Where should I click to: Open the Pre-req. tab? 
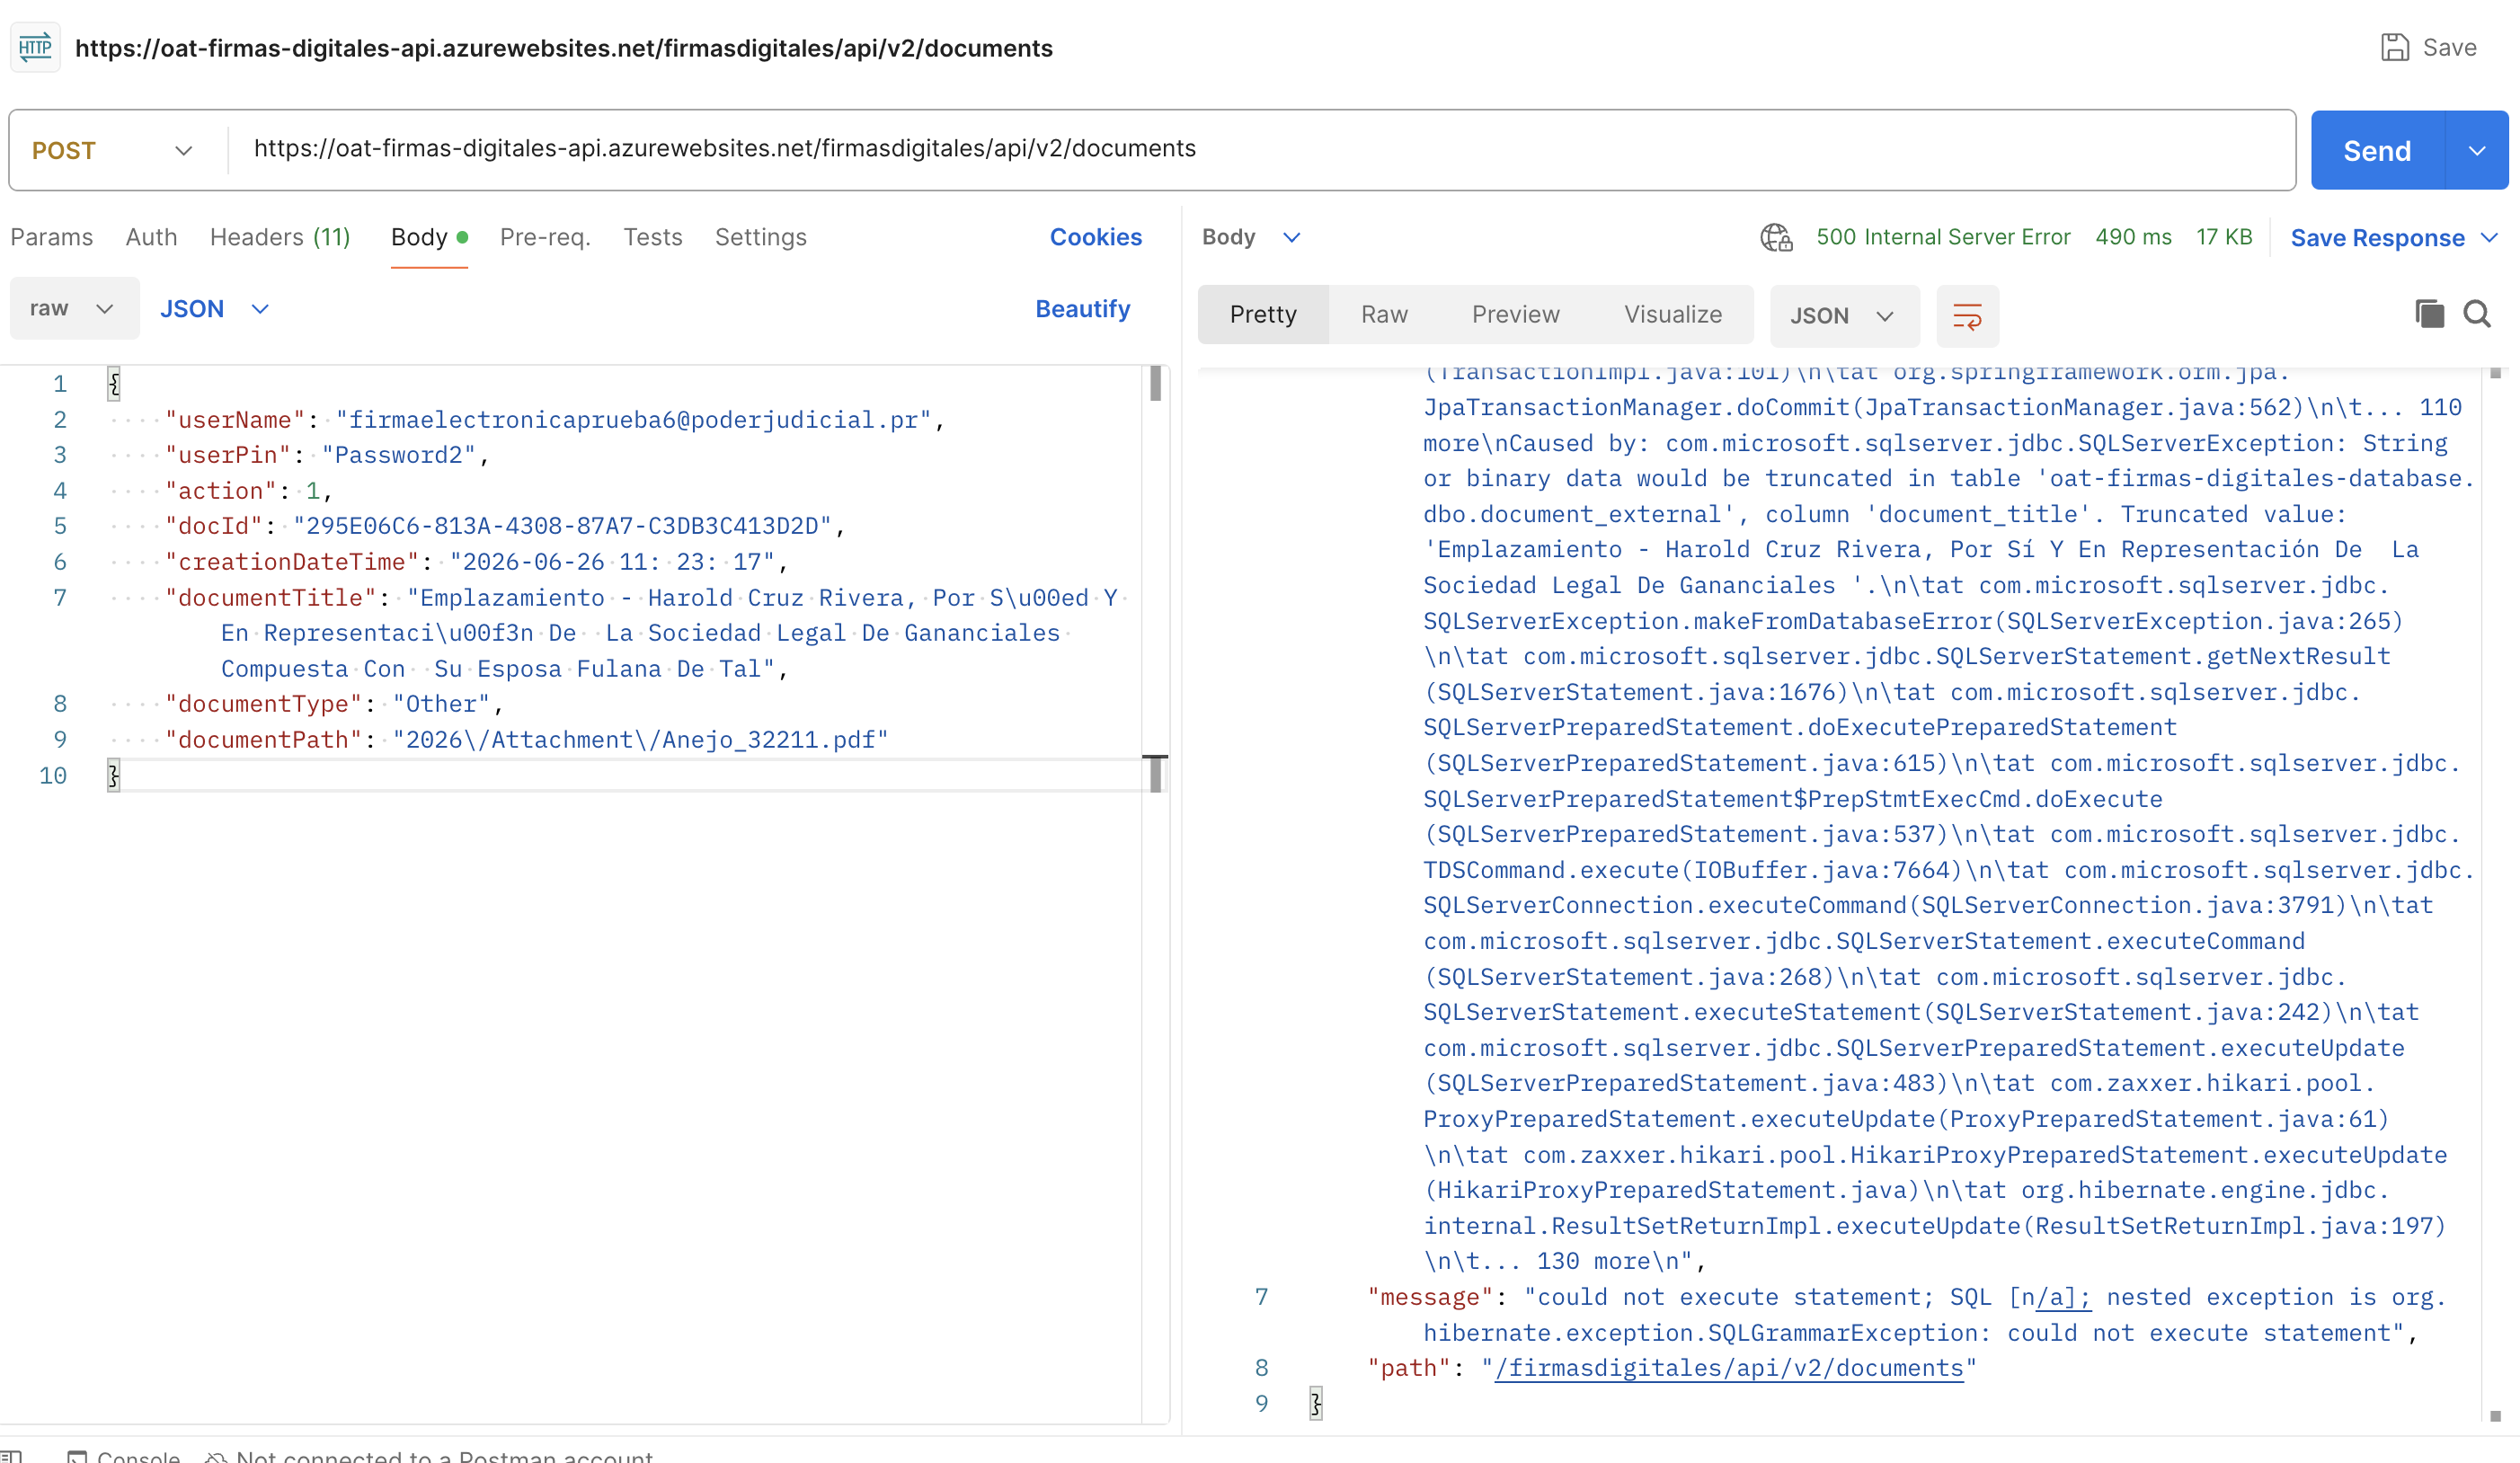coord(545,237)
